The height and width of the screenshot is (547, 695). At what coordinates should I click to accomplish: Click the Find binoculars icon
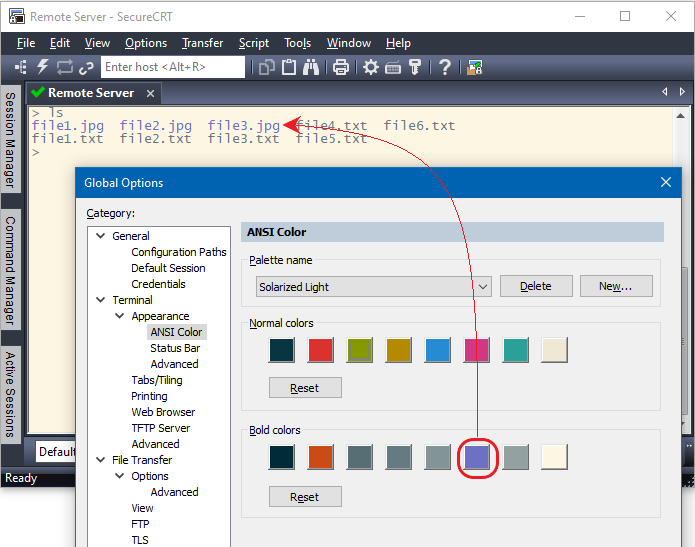311,67
